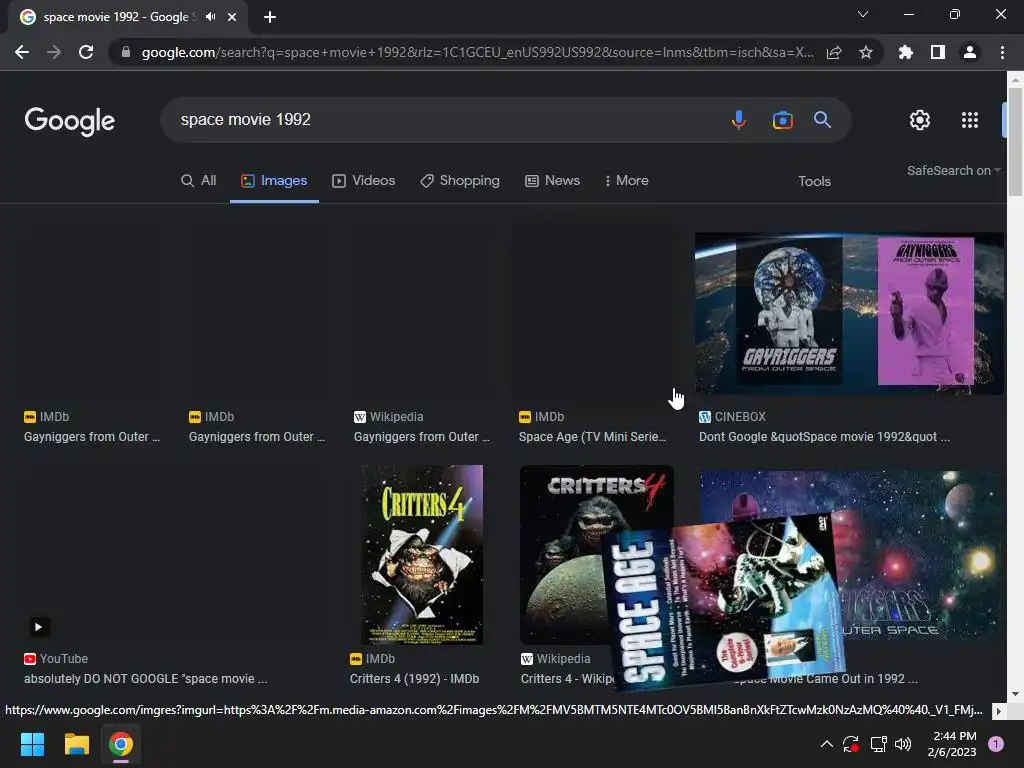
Task: Open Google quick settings gear
Action: pyautogui.click(x=920, y=120)
